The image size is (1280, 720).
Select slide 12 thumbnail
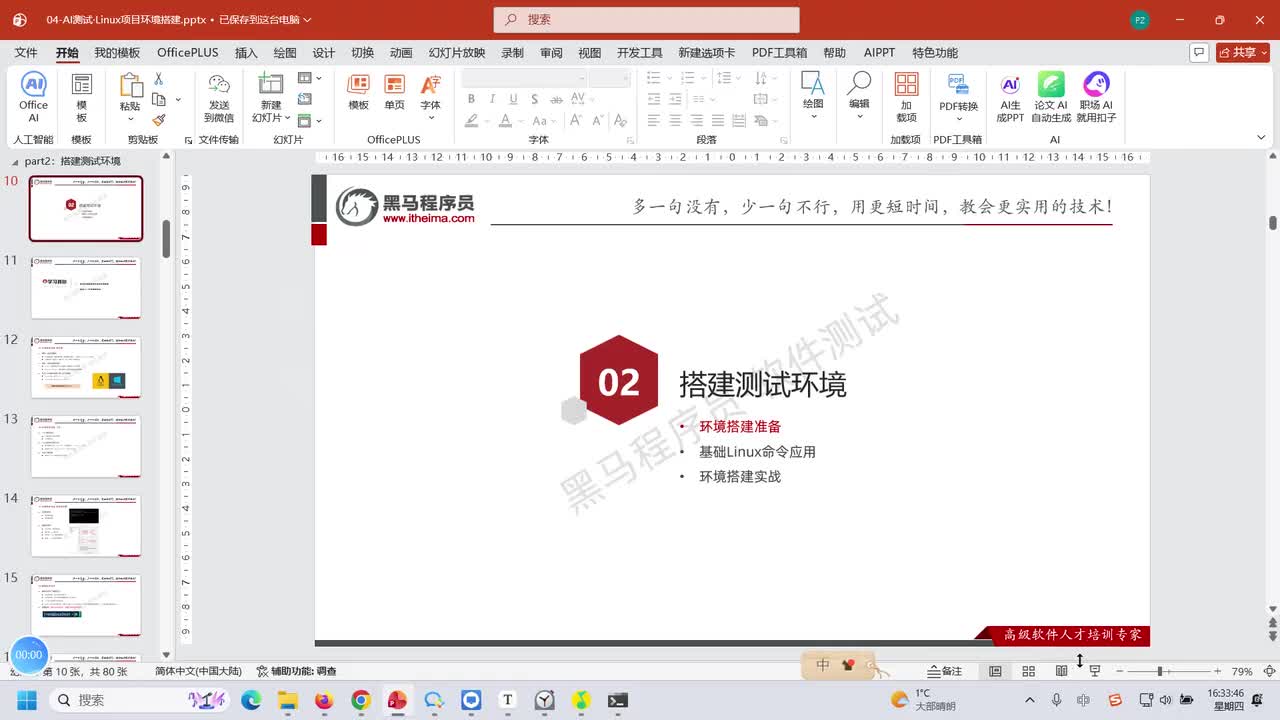(86, 367)
